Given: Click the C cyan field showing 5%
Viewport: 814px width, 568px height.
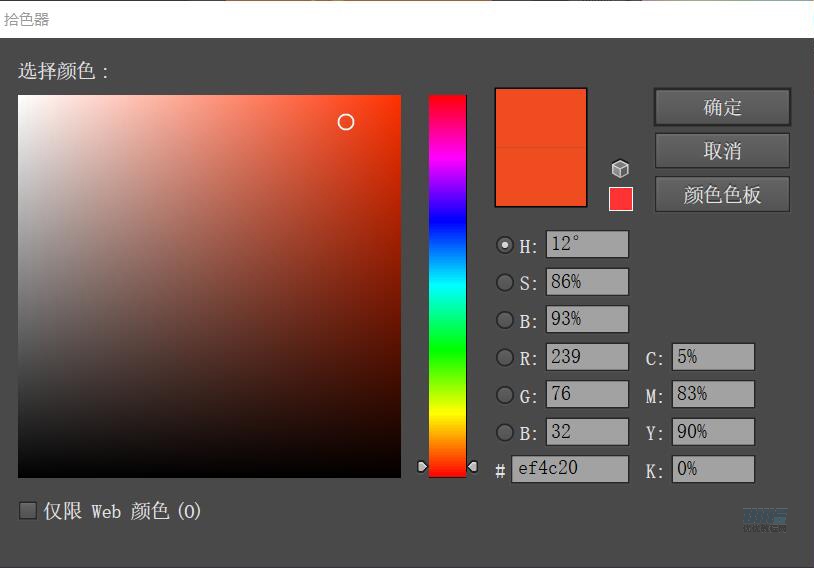Looking at the screenshot, I should point(713,357).
